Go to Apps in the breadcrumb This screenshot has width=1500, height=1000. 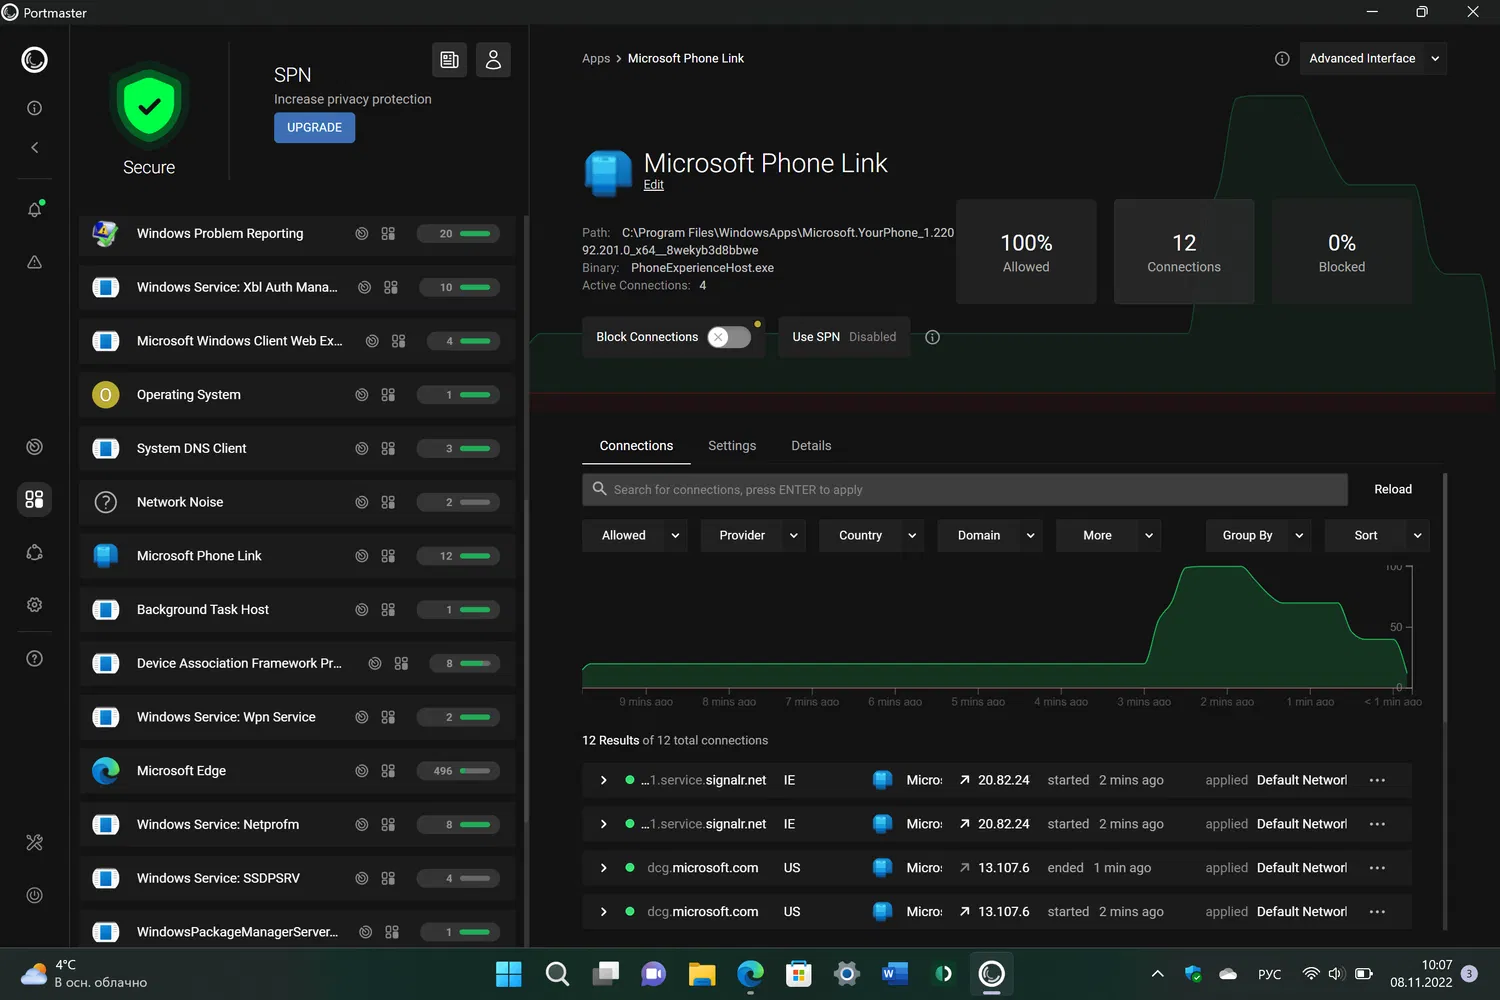596,59
